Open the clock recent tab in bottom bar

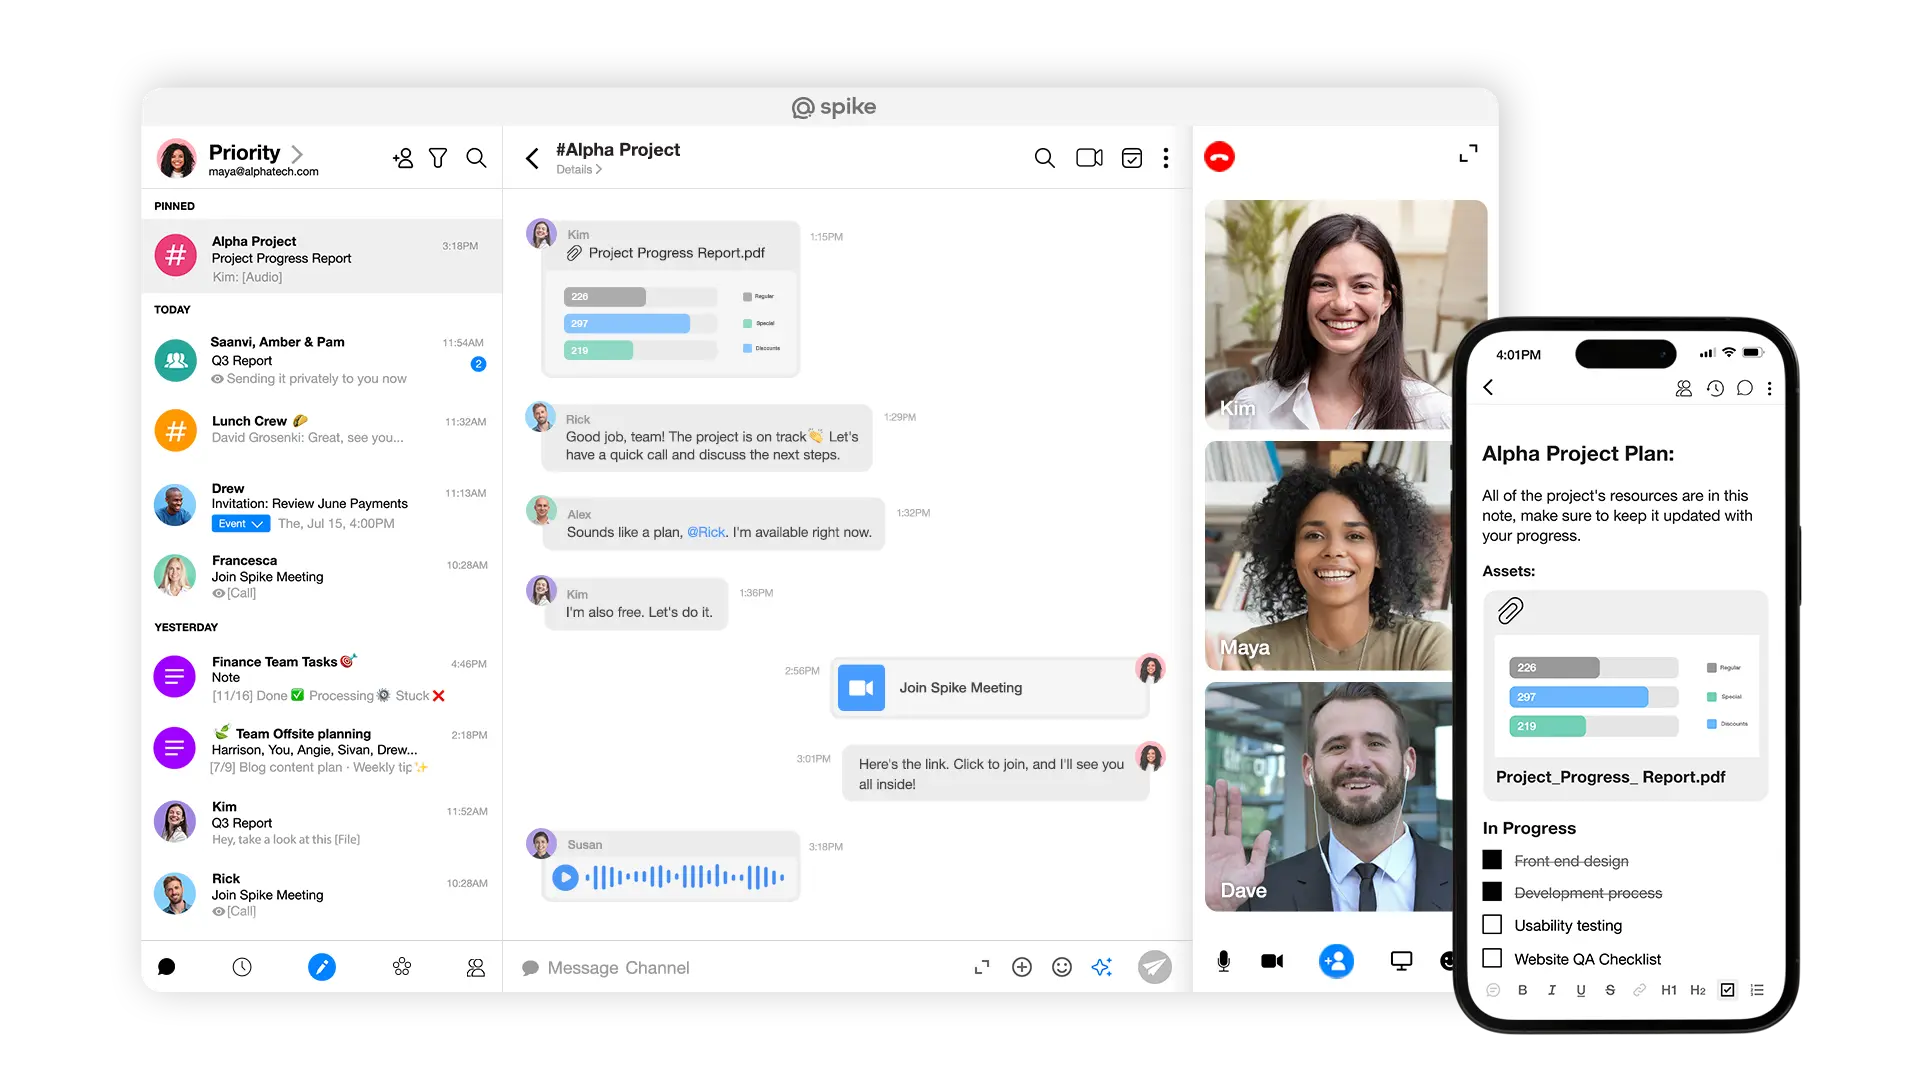click(x=242, y=967)
